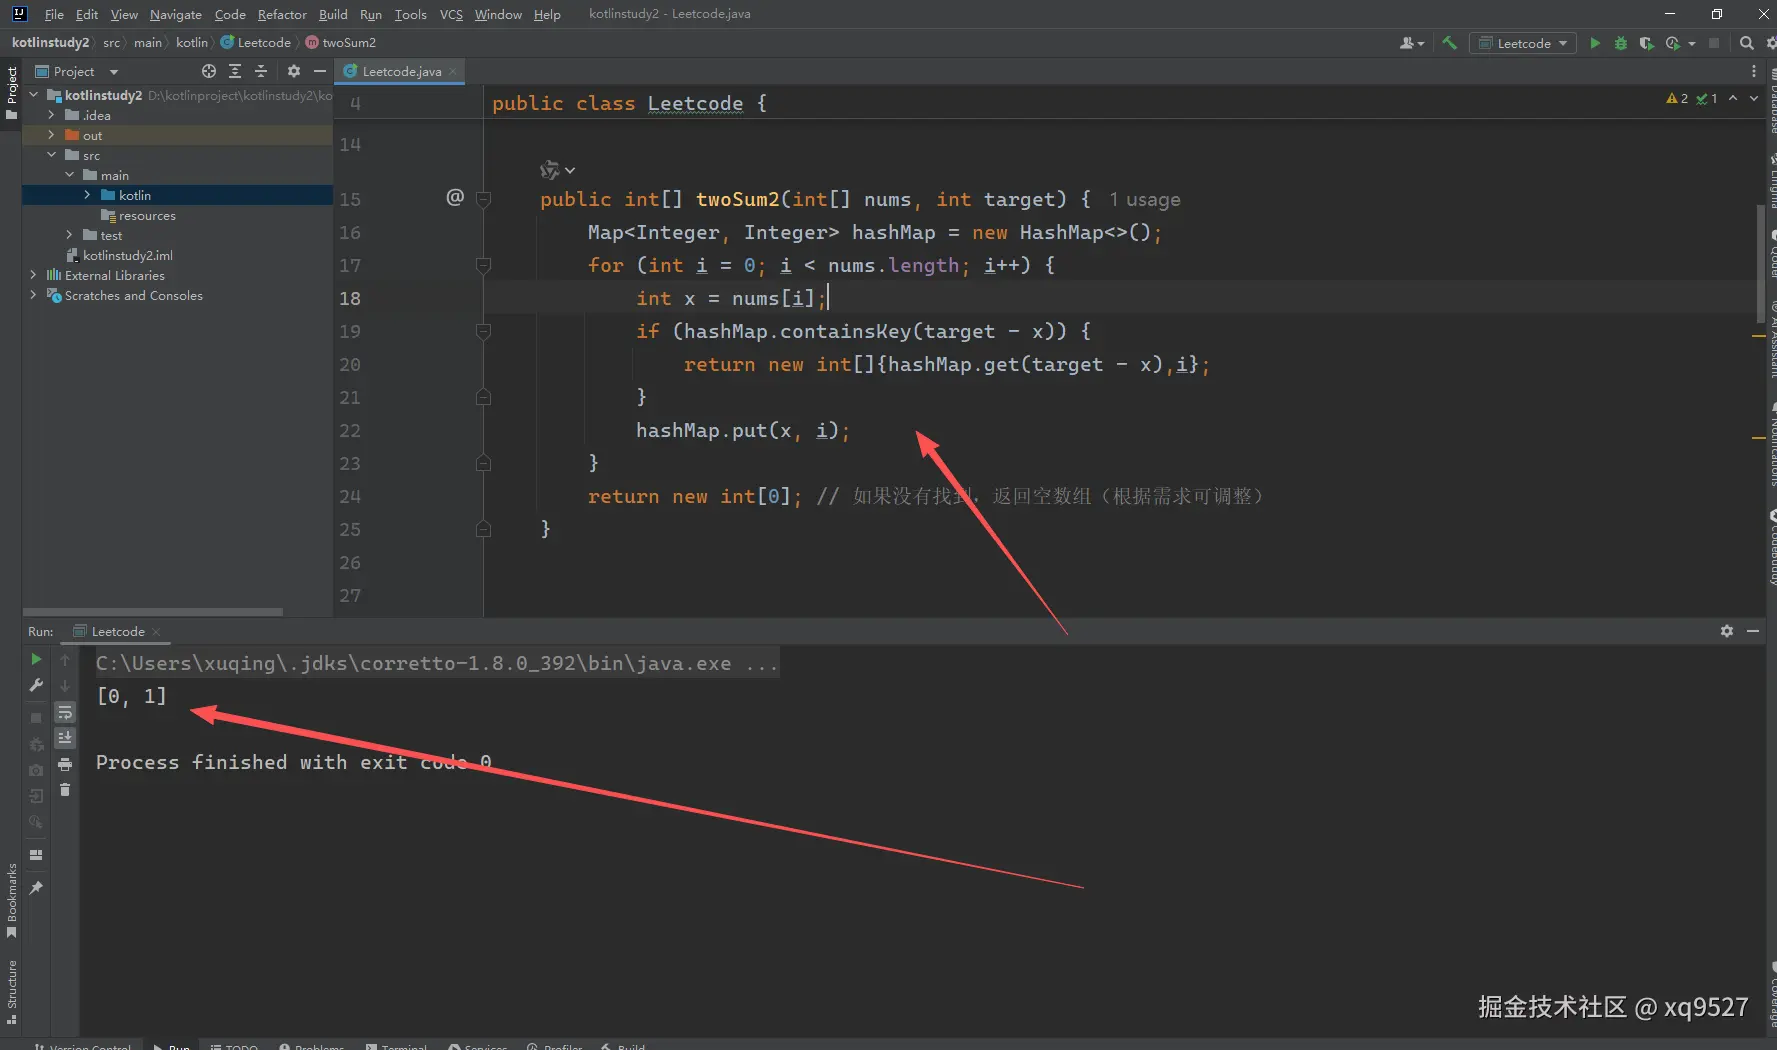Select the resources folder in the tree
Screen dimensions: 1777x1050
tap(147, 215)
